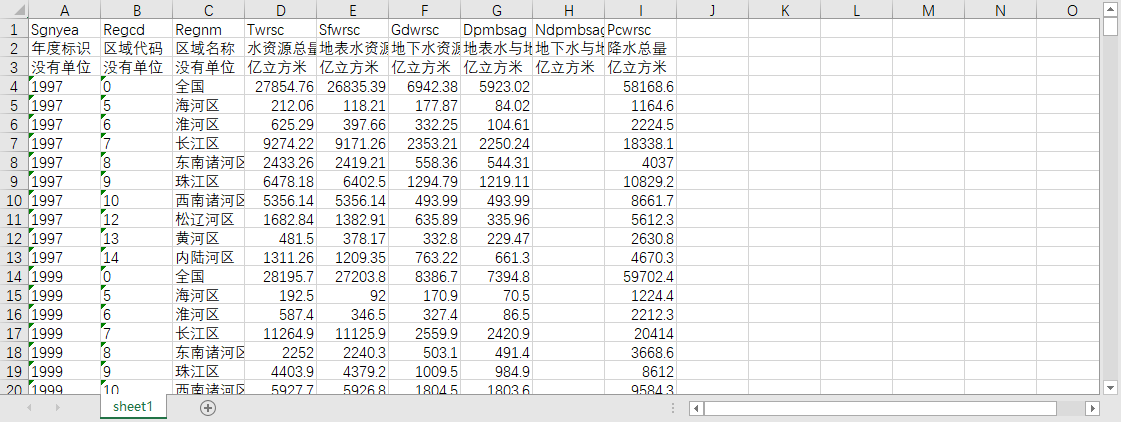The height and width of the screenshot is (422, 1121).
Task: Click horizontal scrollbar left arrow
Action: tap(697, 408)
